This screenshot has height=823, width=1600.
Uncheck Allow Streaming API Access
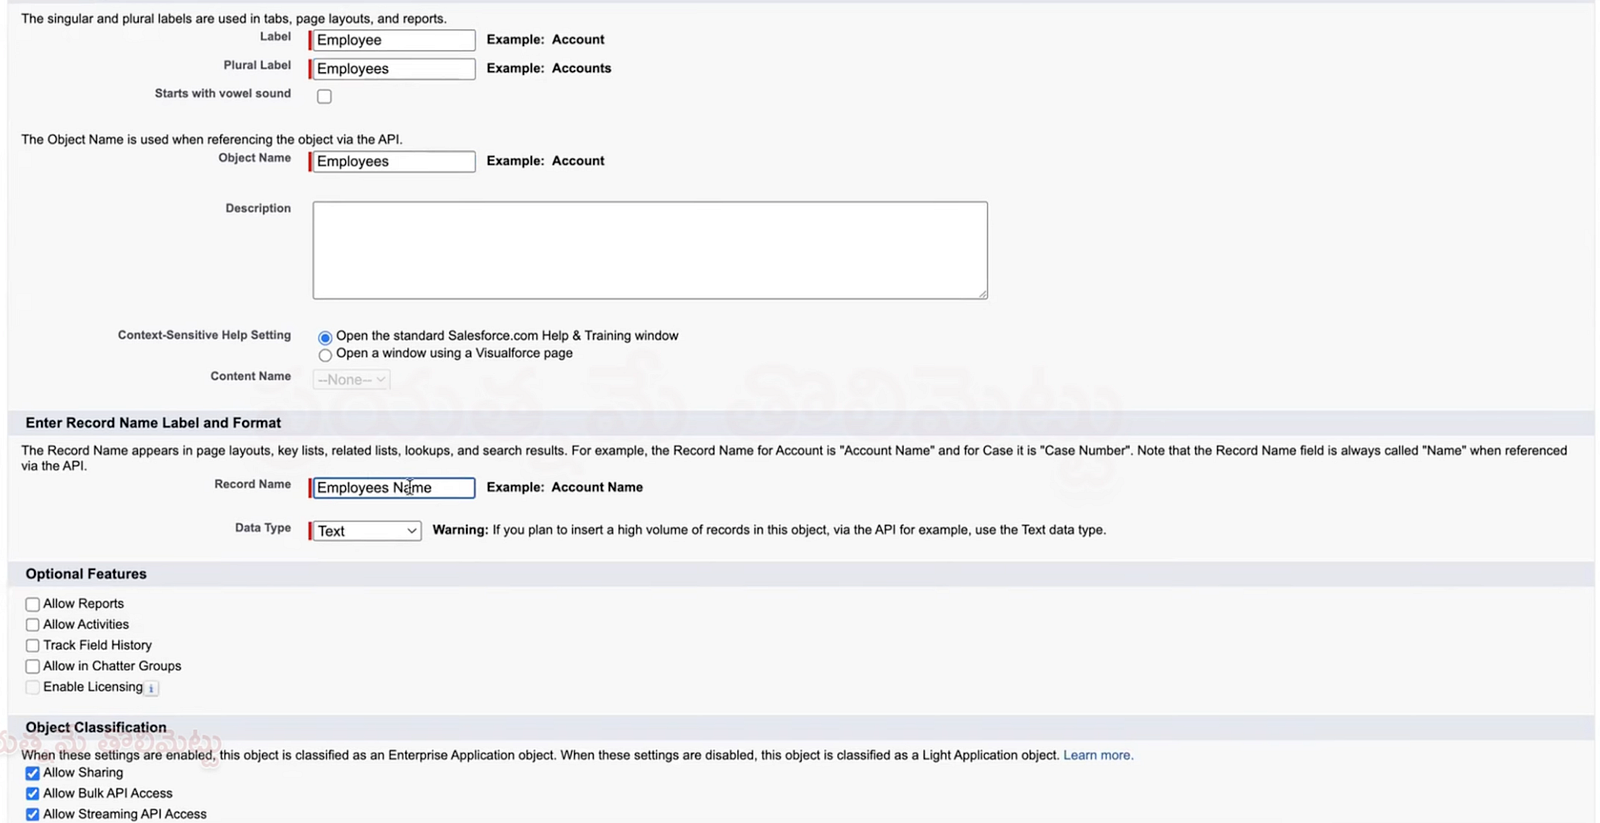33,815
